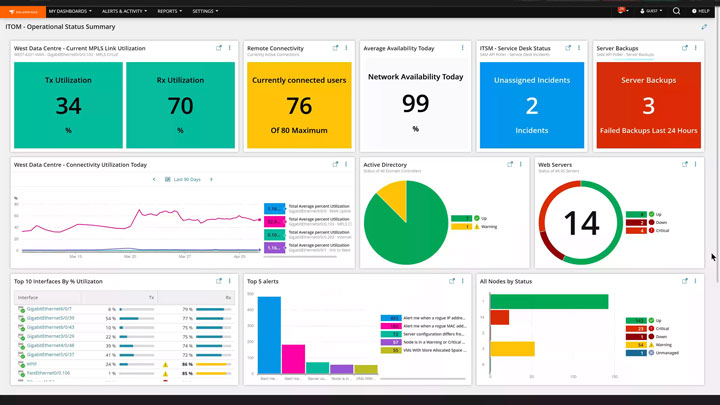Toggle All Nodes Warning legend entry
Image resolution: width=720 pixels, height=405 pixels.
pyautogui.click(x=649, y=345)
